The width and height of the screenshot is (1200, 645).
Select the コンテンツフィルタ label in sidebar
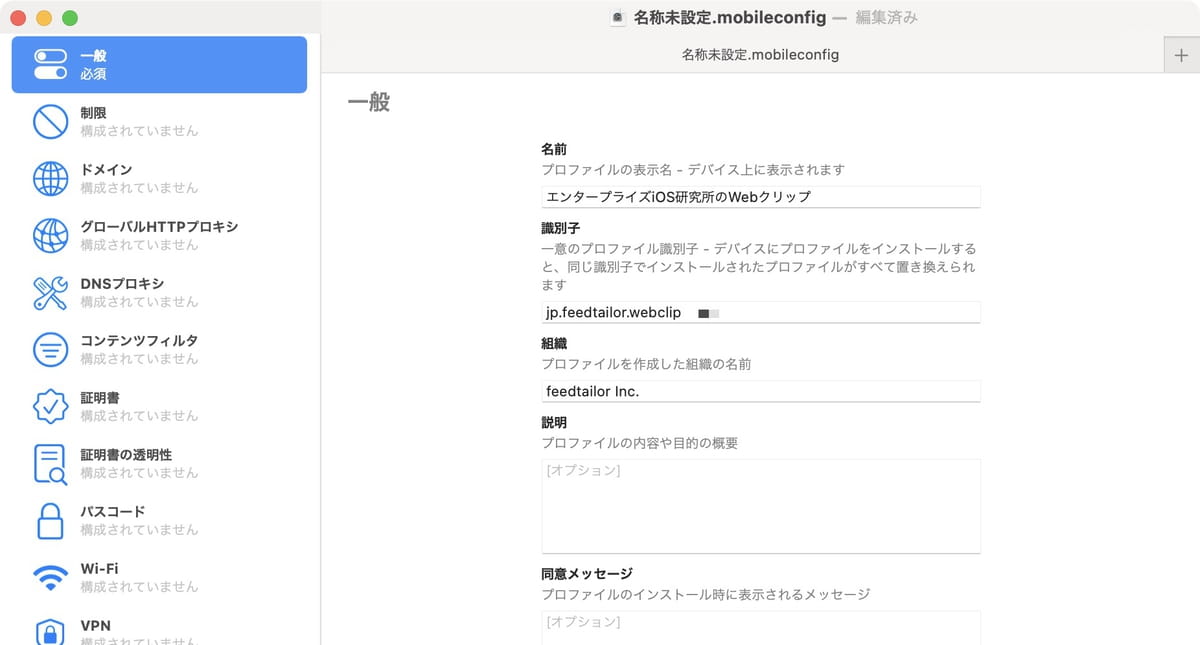tap(139, 341)
